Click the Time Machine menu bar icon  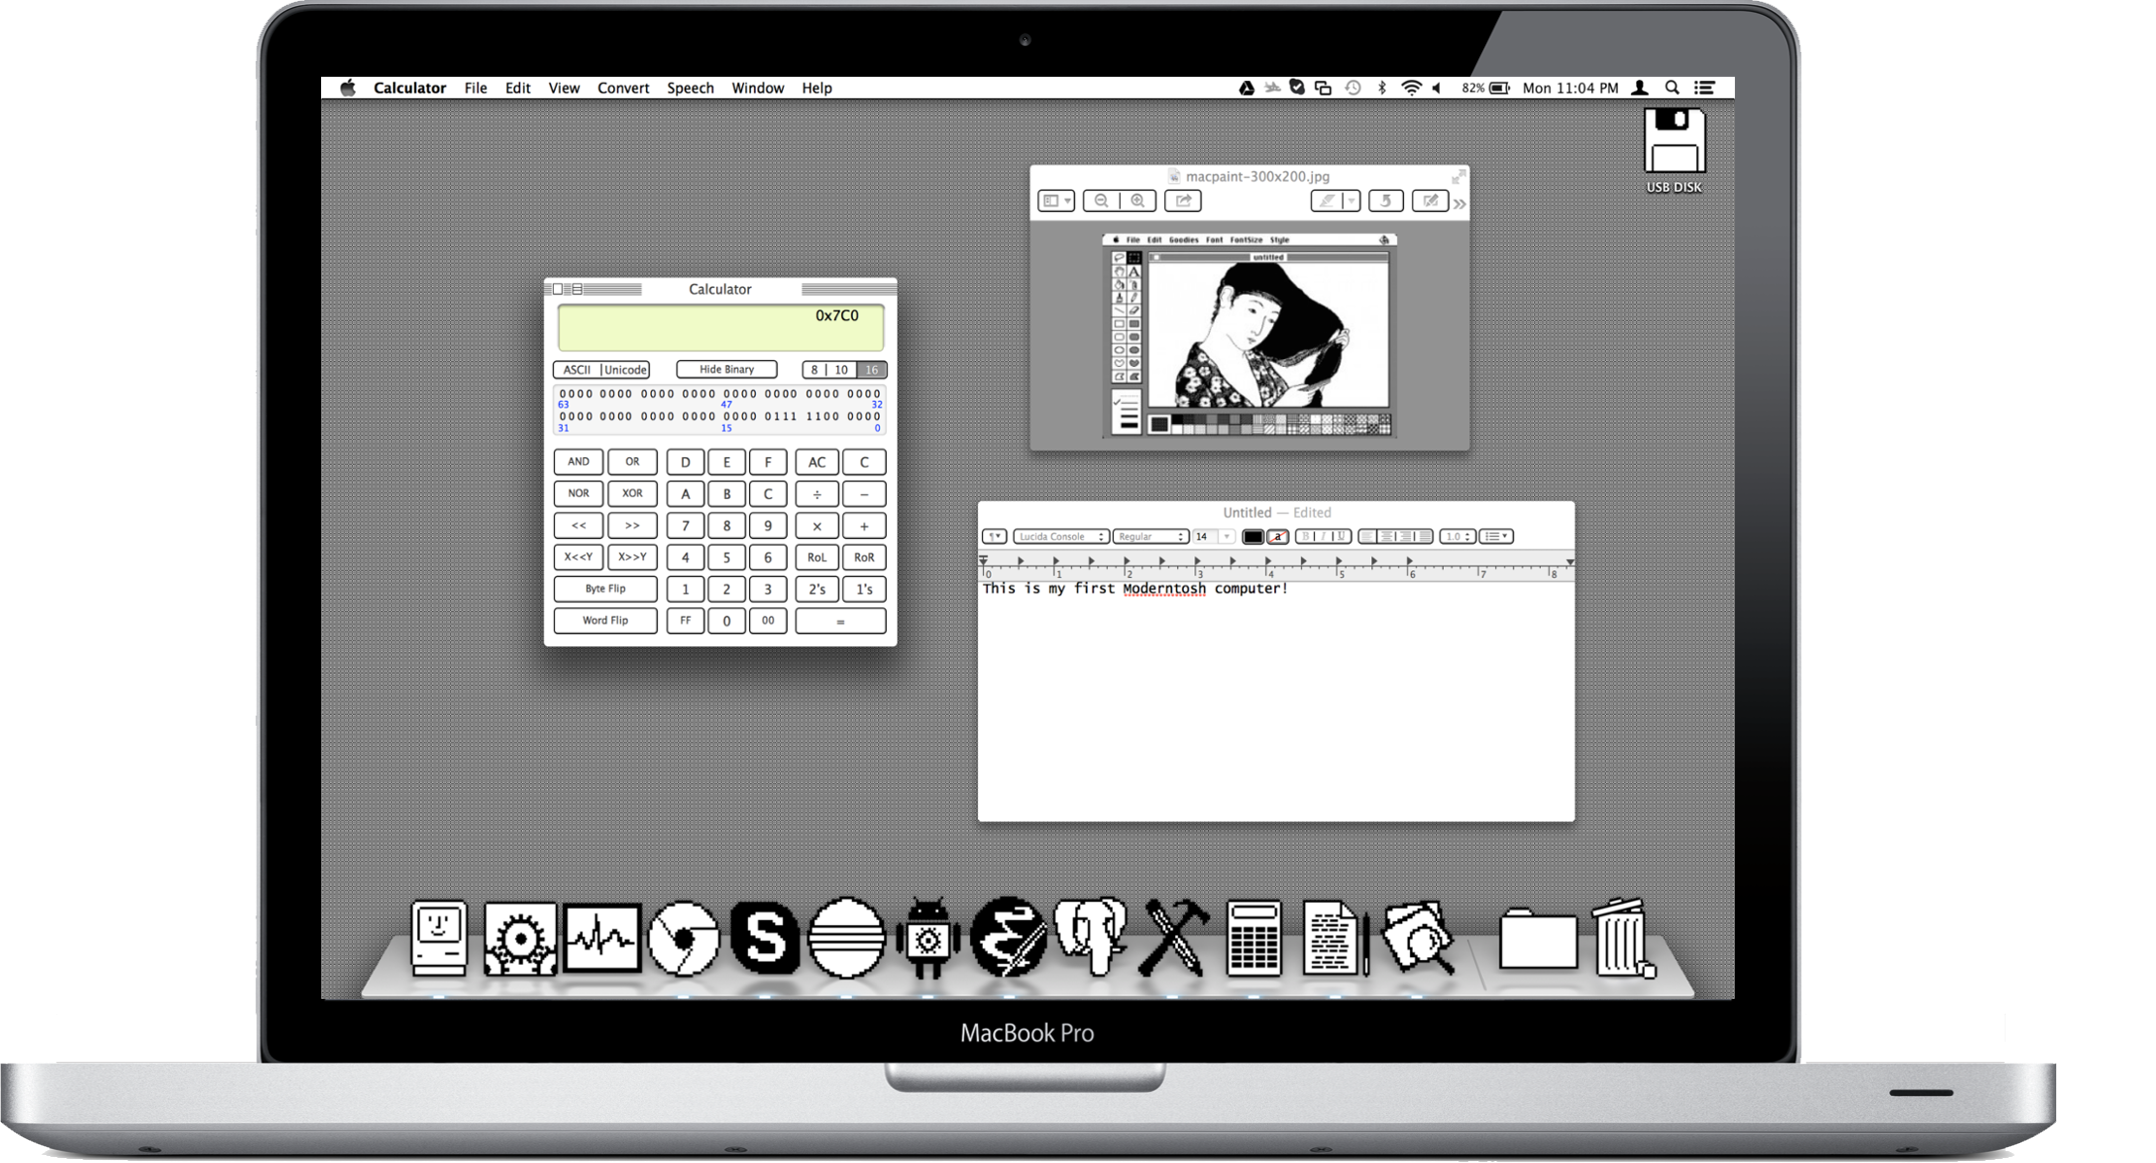(1353, 88)
